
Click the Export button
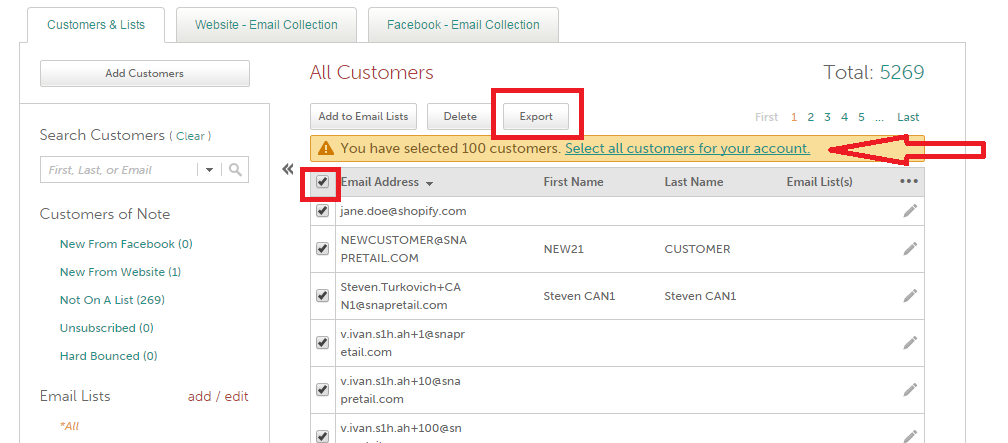[536, 117]
